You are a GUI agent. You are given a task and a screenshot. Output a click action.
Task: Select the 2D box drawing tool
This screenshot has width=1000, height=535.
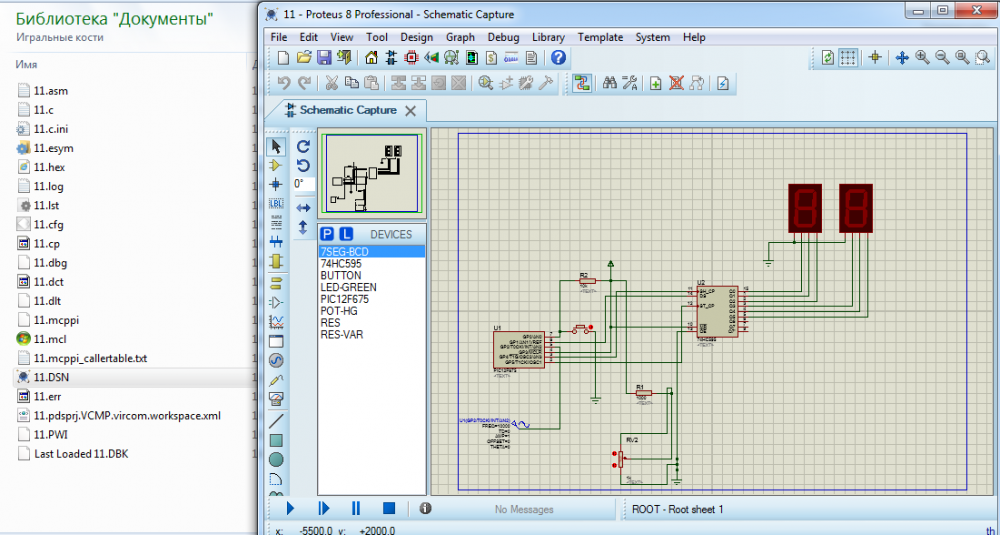[276, 441]
